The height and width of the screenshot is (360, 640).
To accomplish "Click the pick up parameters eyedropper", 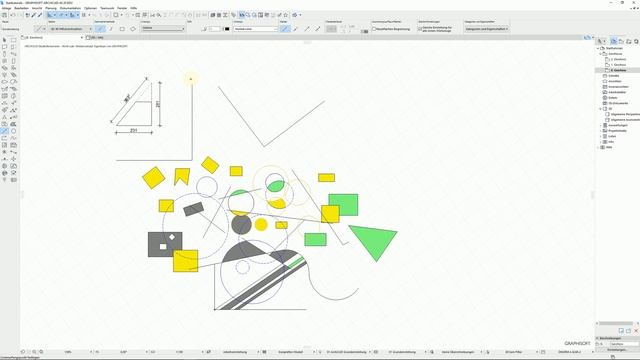I will (x=34, y=15).
